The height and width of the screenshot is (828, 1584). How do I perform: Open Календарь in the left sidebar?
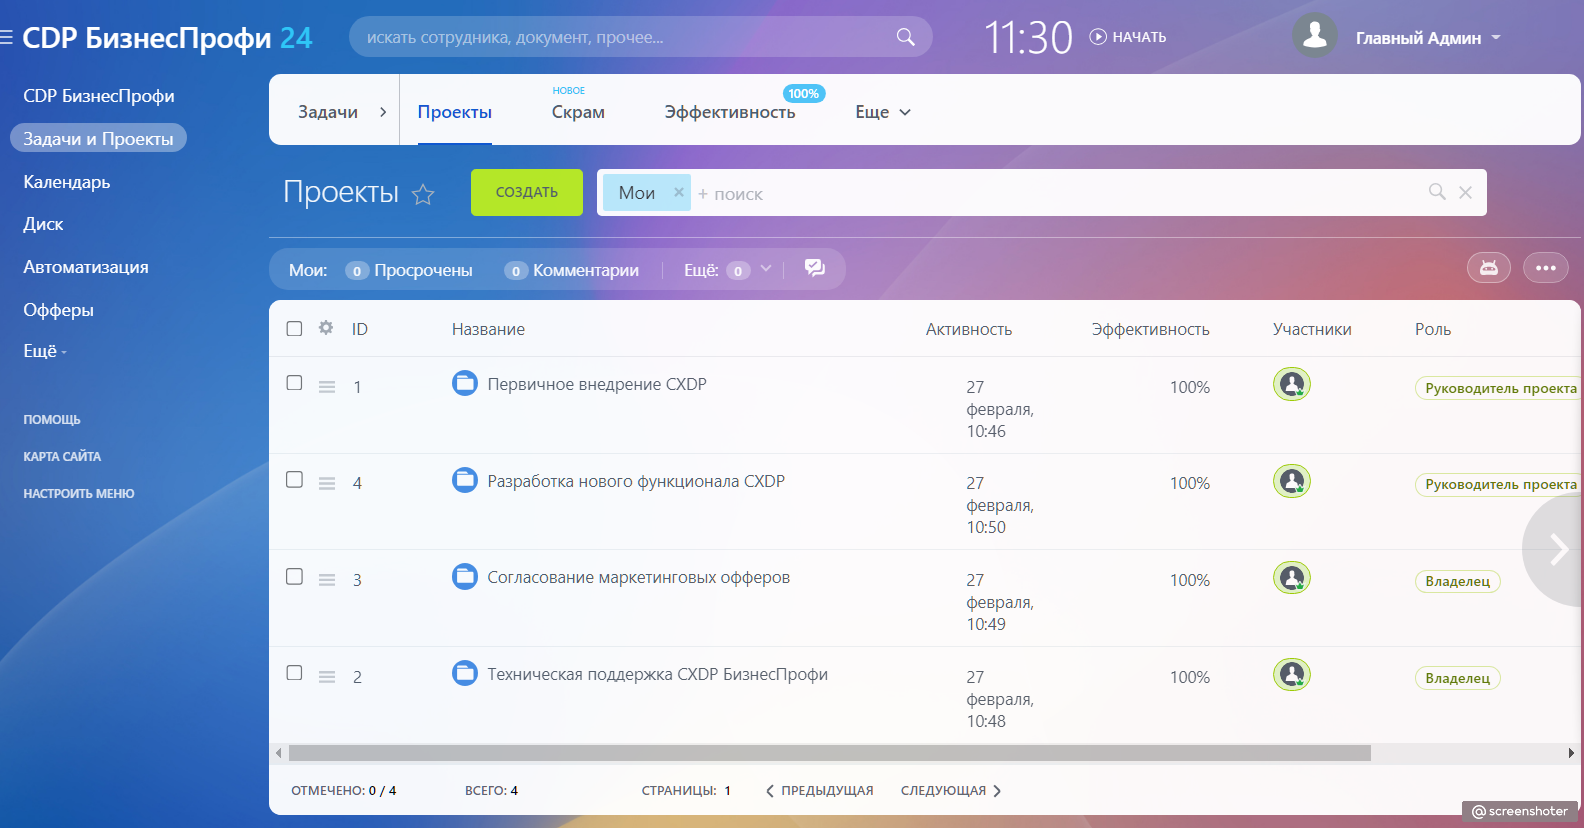(x=67, y=182)
